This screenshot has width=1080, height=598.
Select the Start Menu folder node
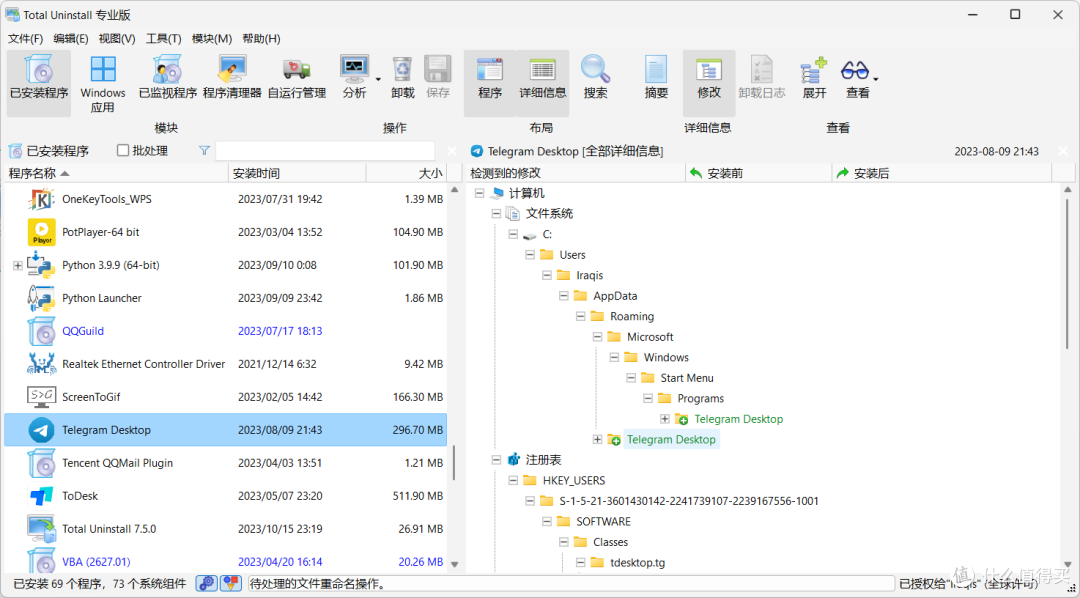(x=687, y=378)
